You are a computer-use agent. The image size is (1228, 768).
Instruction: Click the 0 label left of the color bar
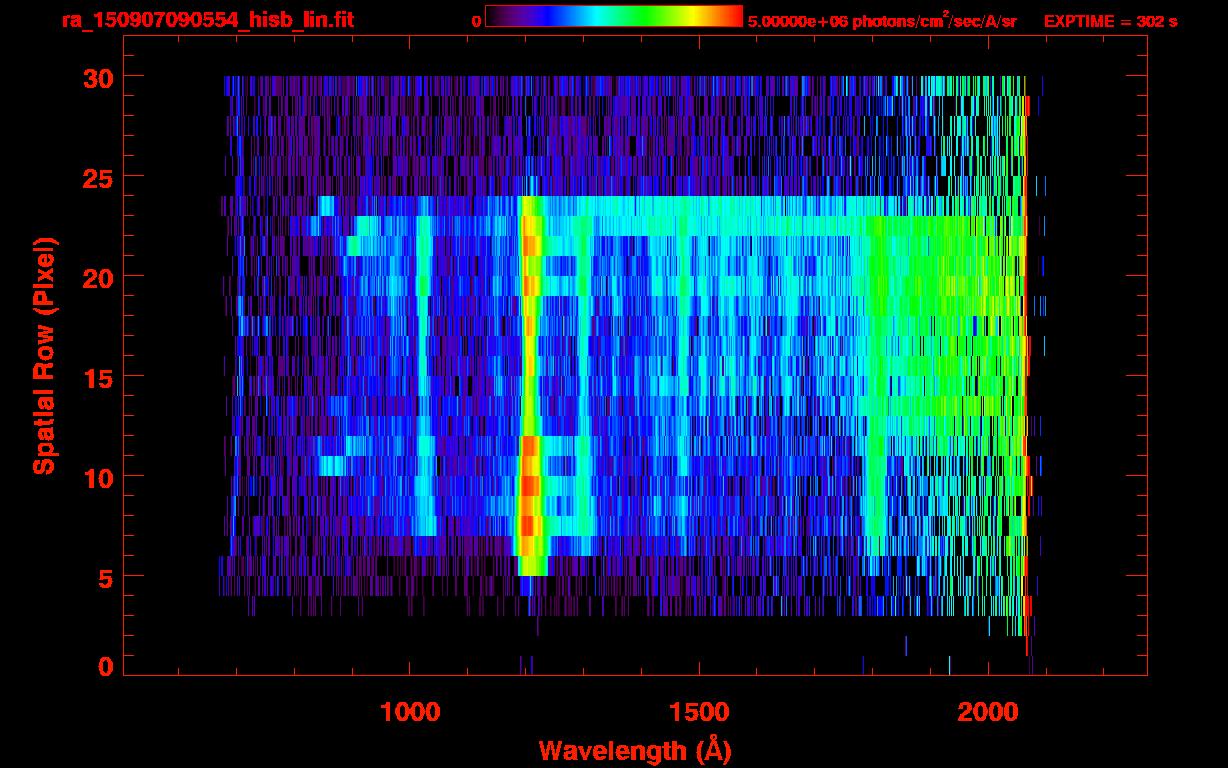coord(476,21)
